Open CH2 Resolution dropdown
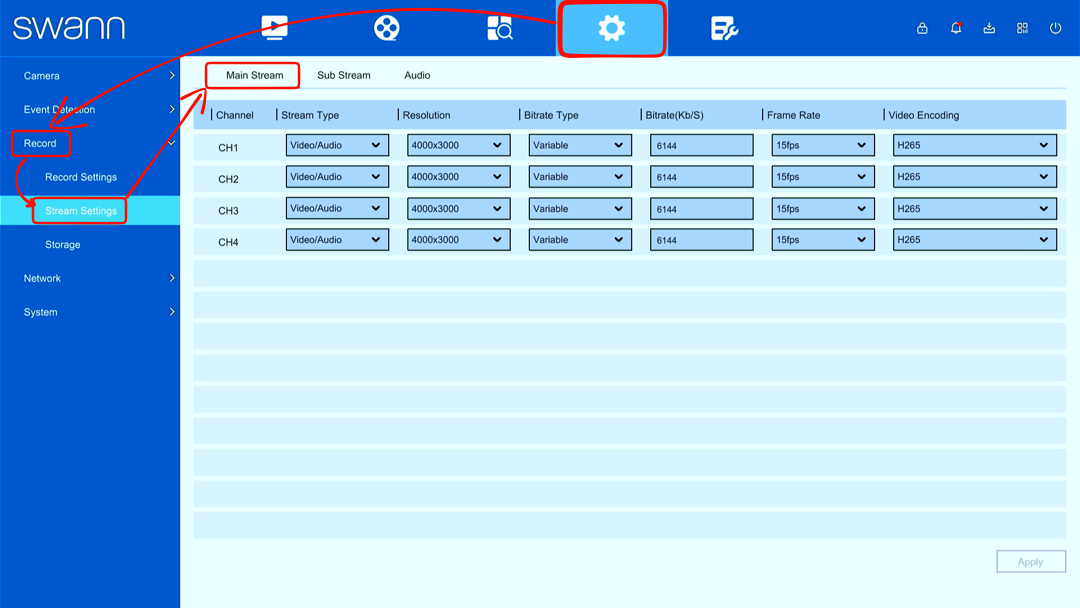Viewport: 1080px width, 608px height. tap(459, 177)
